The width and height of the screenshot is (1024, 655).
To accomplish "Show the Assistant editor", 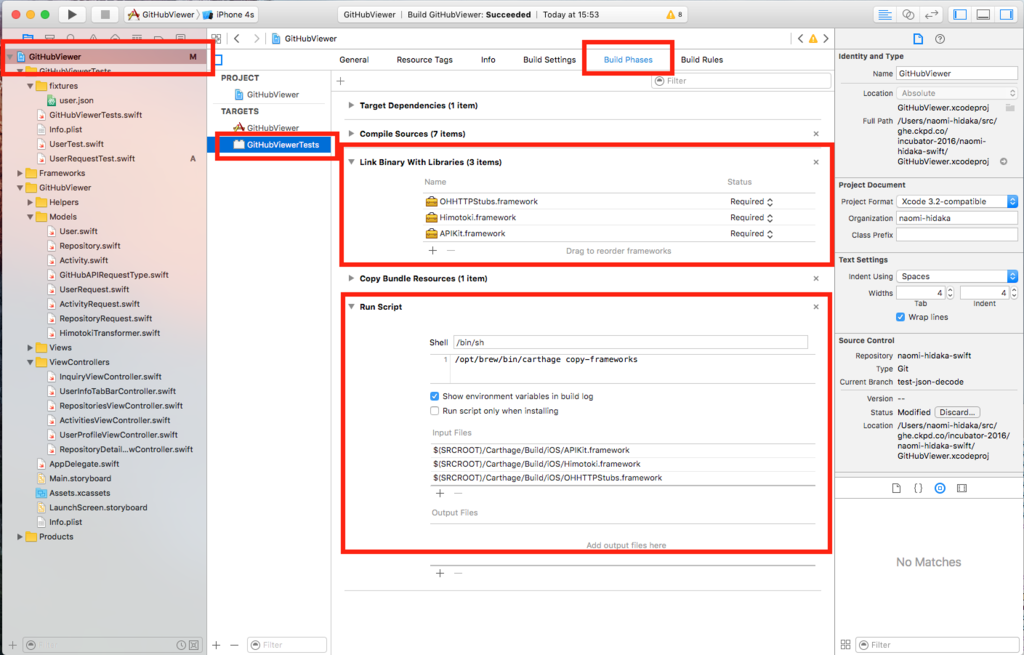I will [x=908, y=14].
